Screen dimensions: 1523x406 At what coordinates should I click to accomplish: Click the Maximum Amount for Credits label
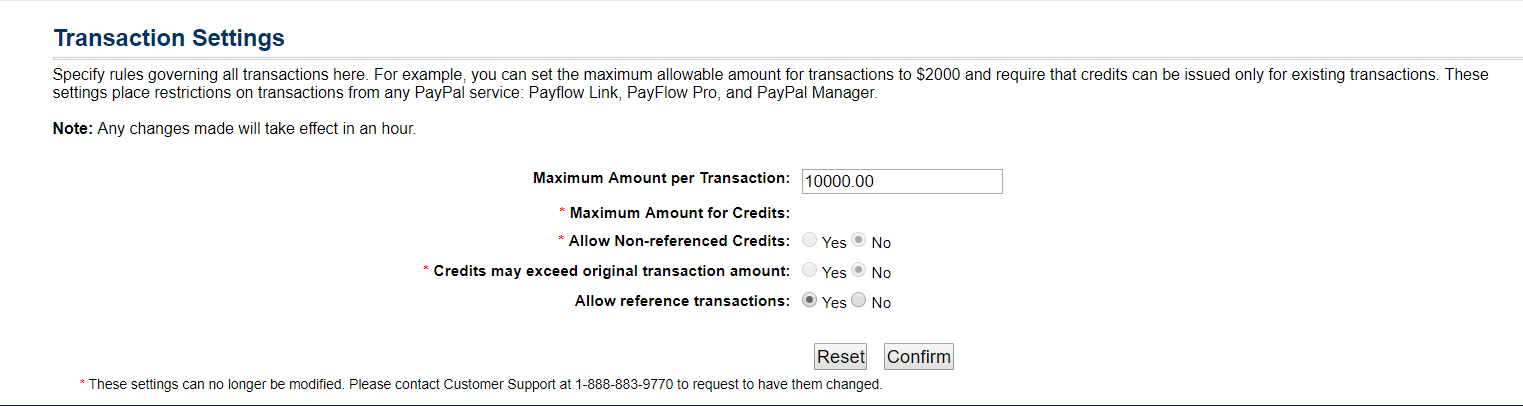click(x=680, y=212)
